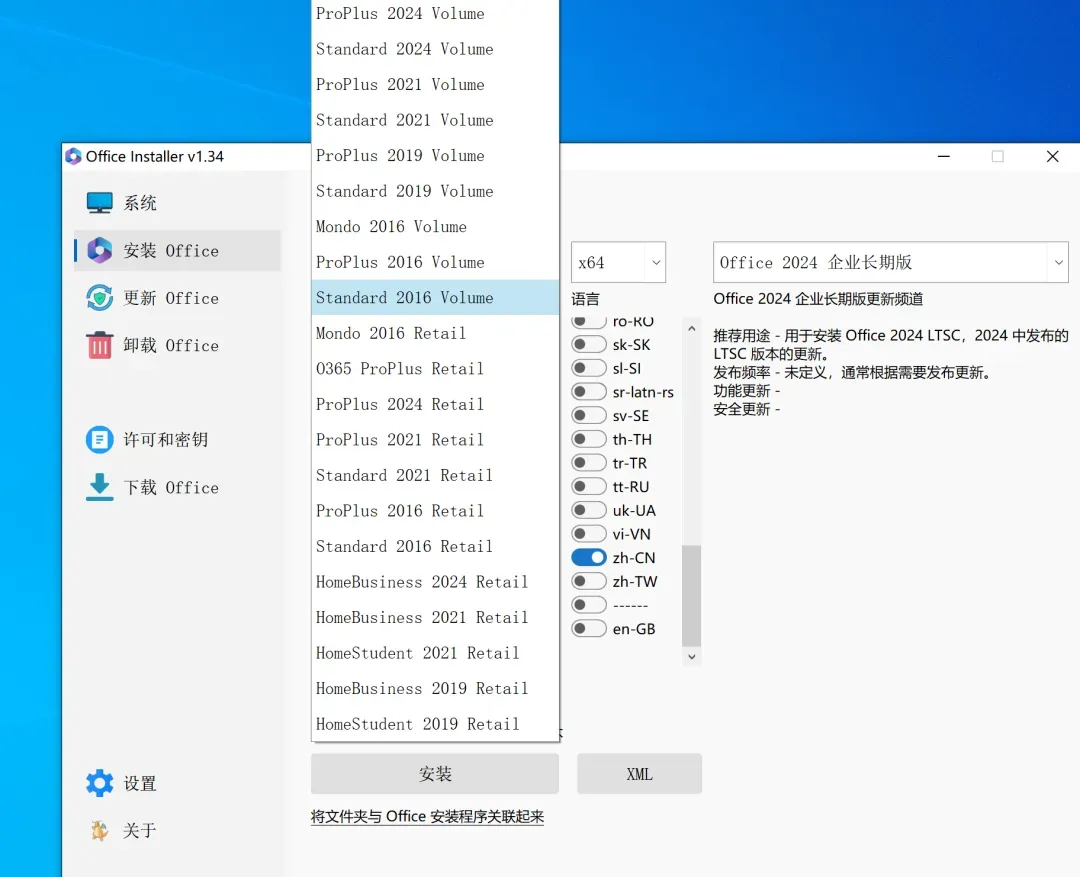Choose O365 ProPlus Retail
Image resolution: width=1080 pixels, height=877 pixels.
[x=435, y=369]
